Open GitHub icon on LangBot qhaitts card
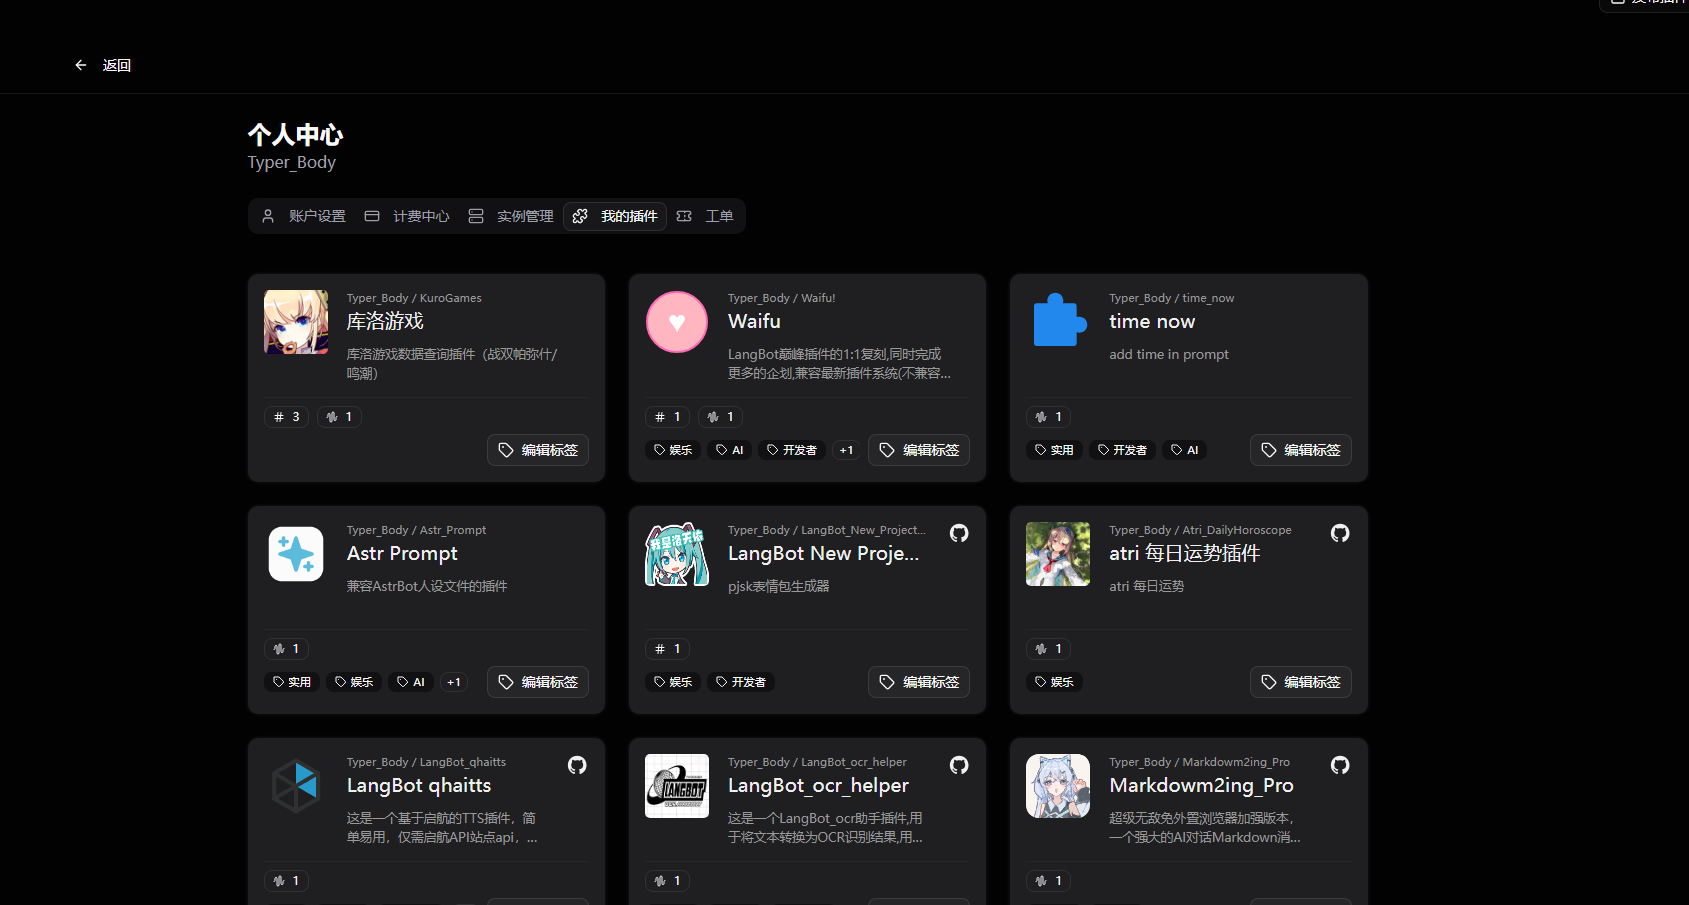Image resolution: width=1689 pixels, height=905 pixels. [x=577, y=765]
